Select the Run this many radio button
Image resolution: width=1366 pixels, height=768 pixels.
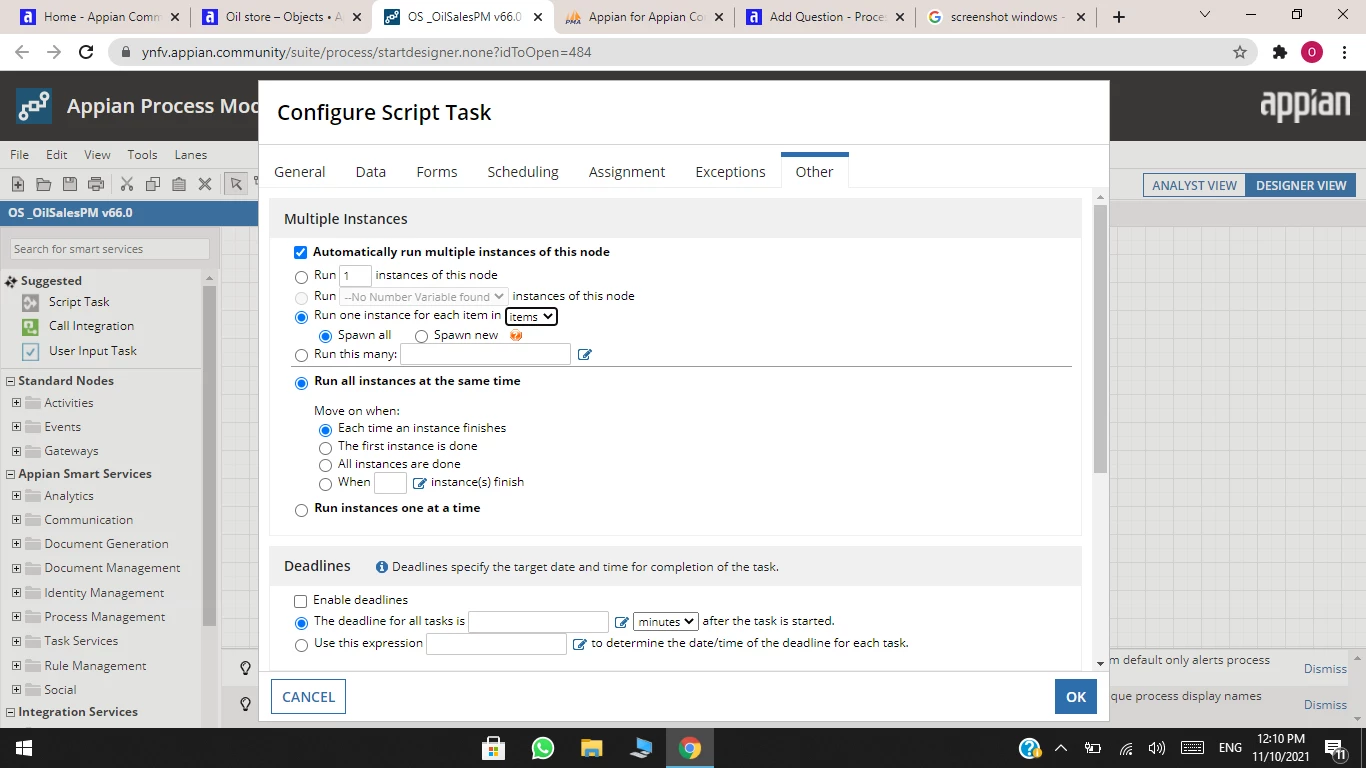(302, 356)
